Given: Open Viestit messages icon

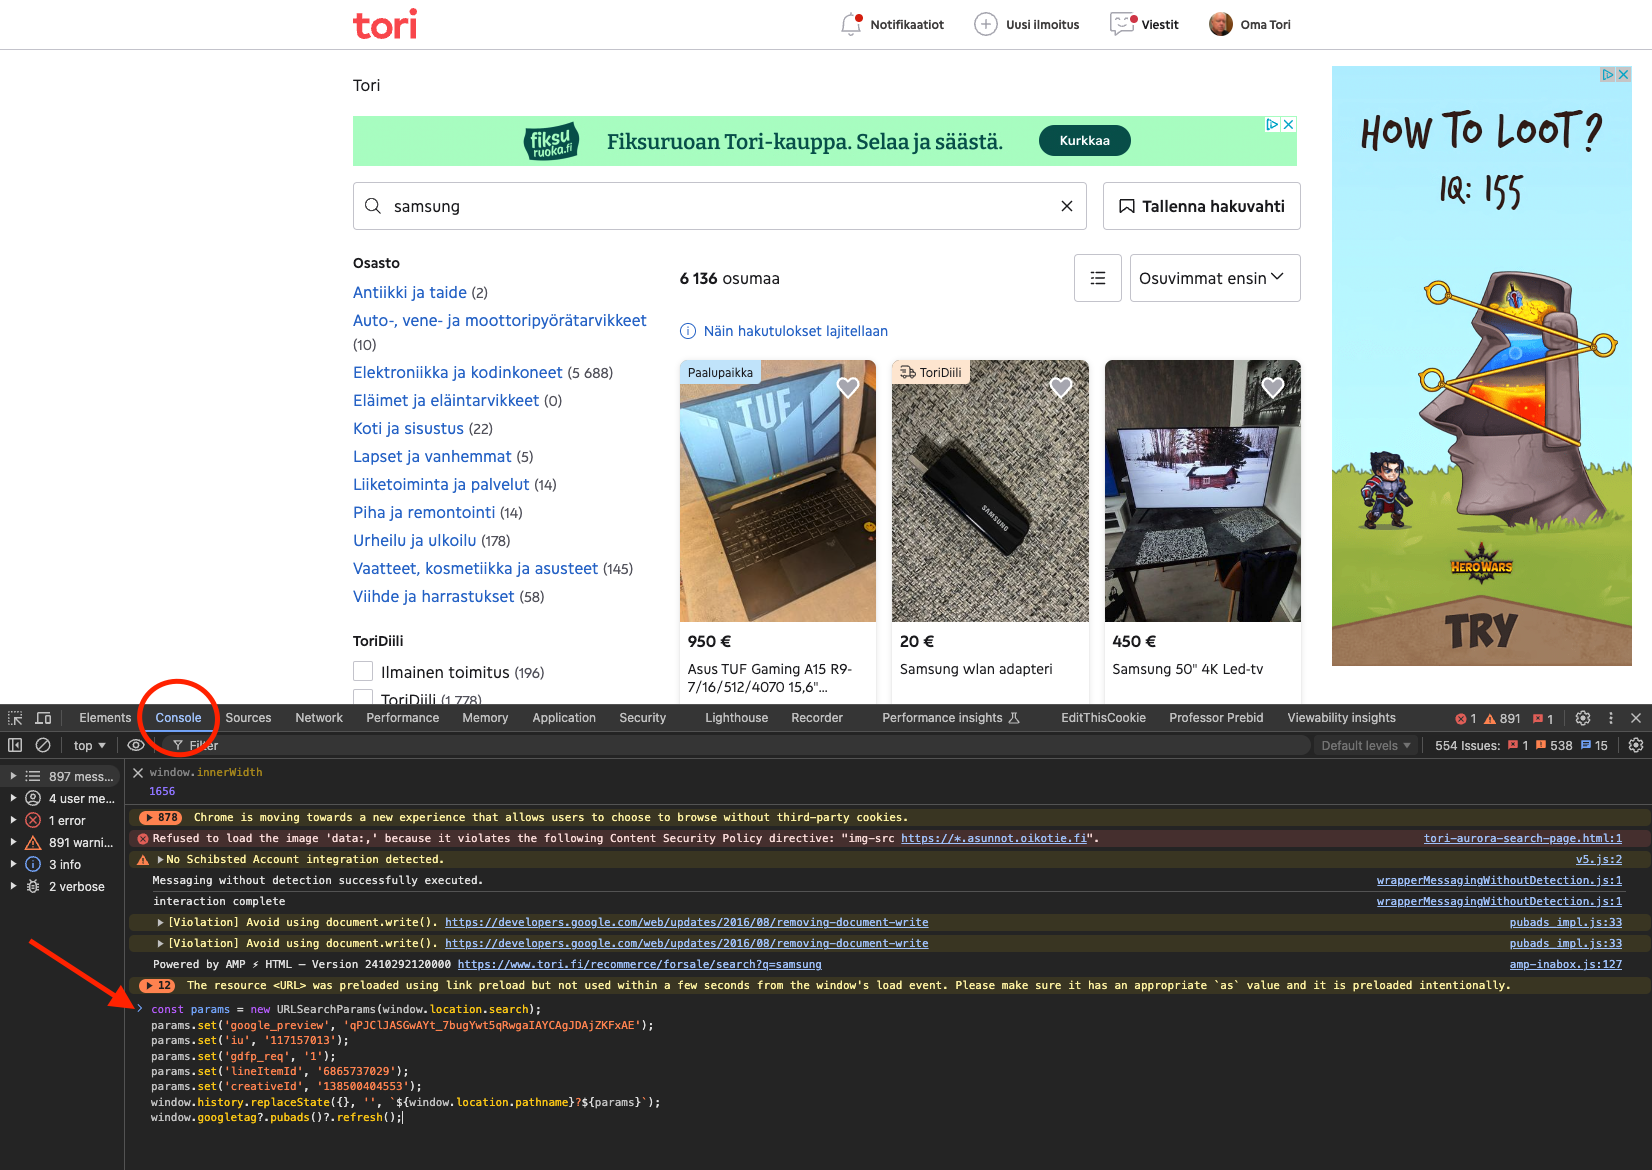Looking at the screenshot, I should click(x=1123, y=24).
